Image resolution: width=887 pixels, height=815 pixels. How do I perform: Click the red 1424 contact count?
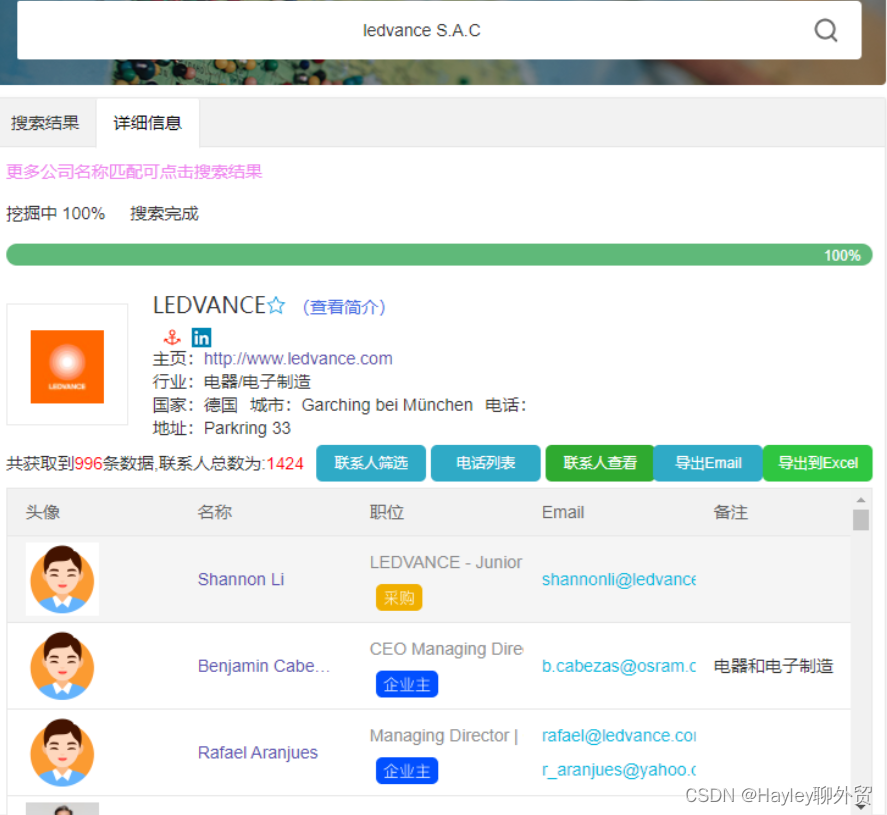[285, 463]
